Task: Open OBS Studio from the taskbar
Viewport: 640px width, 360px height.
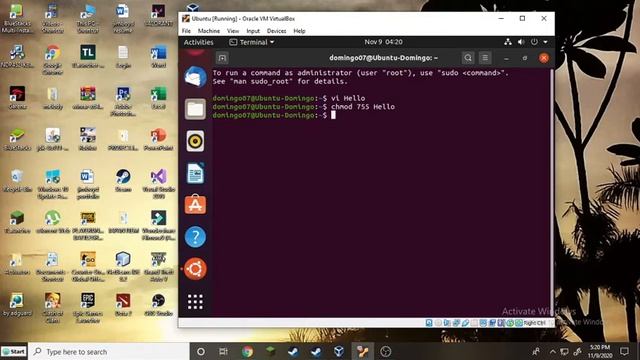Action: [x=385, y=351]
